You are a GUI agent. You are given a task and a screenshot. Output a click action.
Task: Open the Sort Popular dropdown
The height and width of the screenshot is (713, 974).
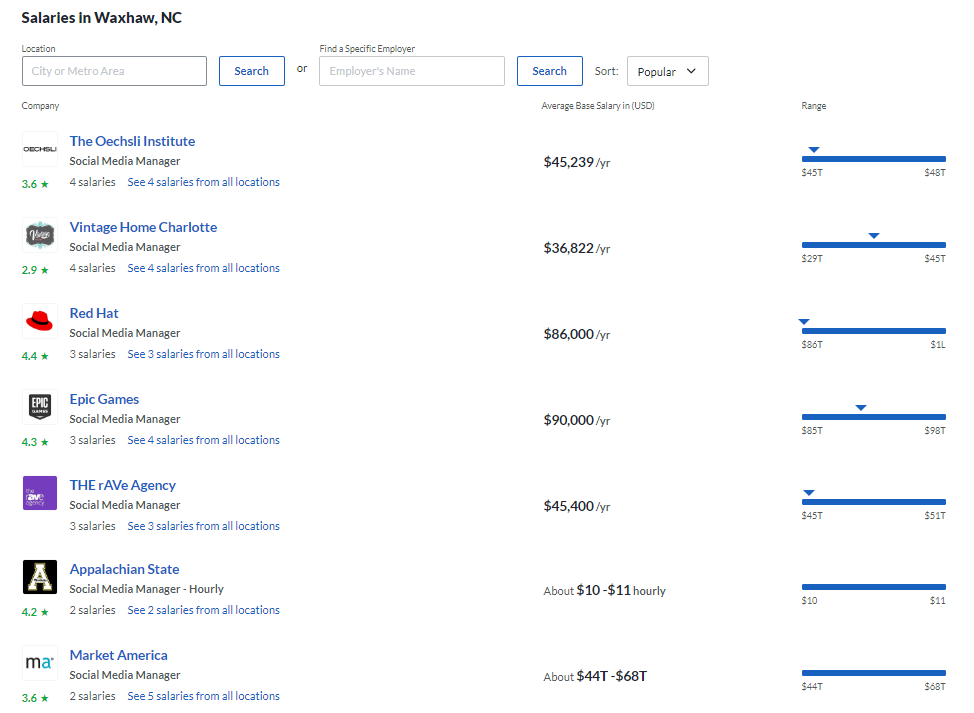(x=668, y=71)
